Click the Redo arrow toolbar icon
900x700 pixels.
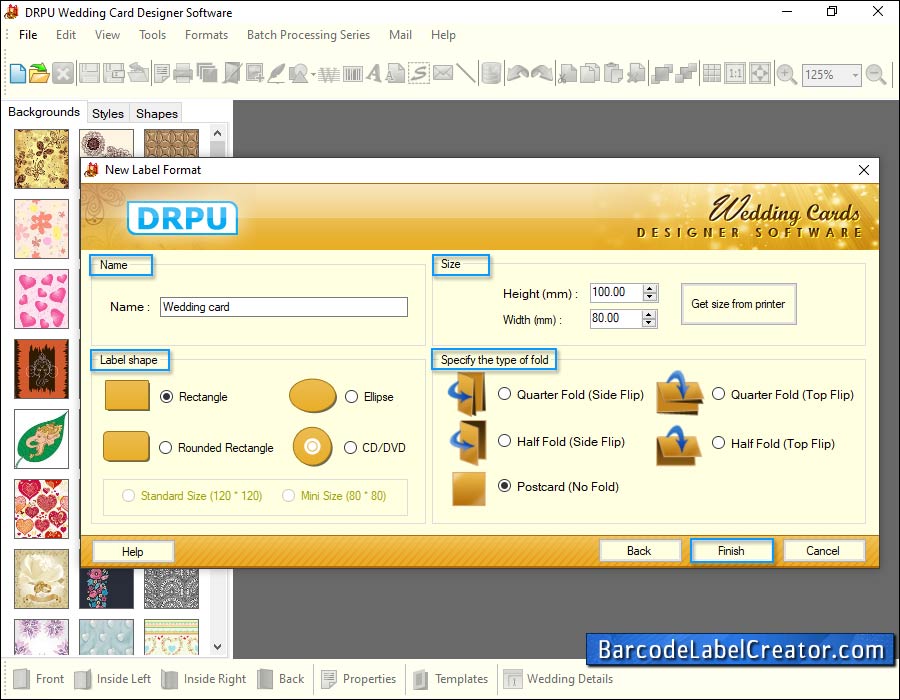tap(542, 73)
